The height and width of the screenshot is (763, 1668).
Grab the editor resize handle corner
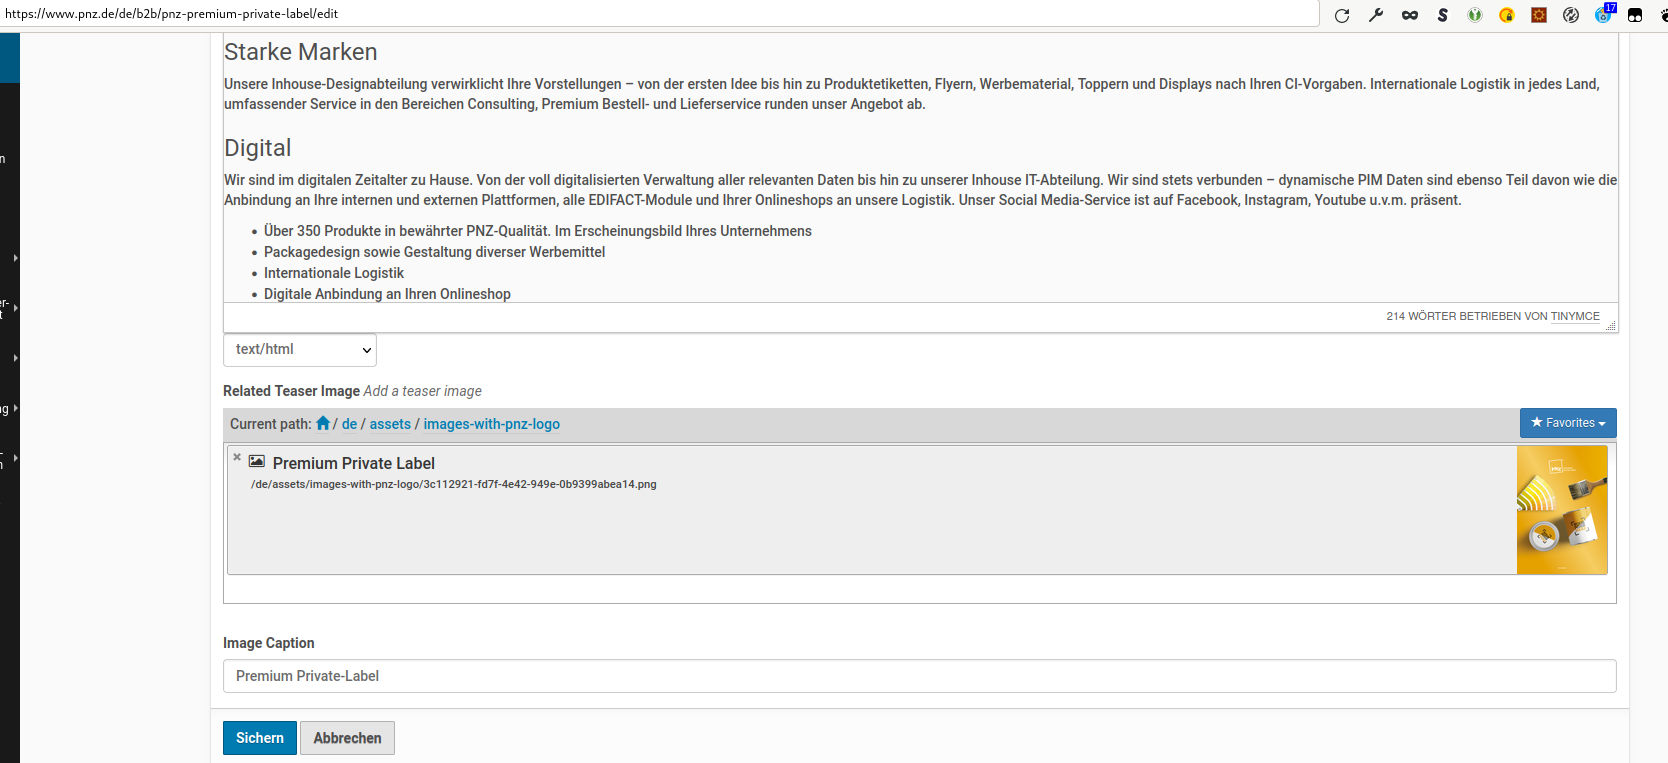click(1610, 325)
